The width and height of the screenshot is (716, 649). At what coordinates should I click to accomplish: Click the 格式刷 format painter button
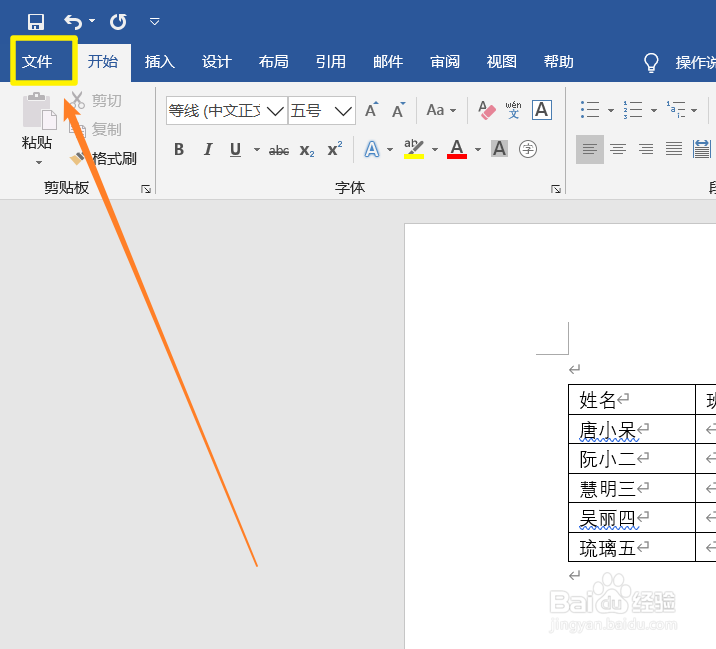click(103, 158)
